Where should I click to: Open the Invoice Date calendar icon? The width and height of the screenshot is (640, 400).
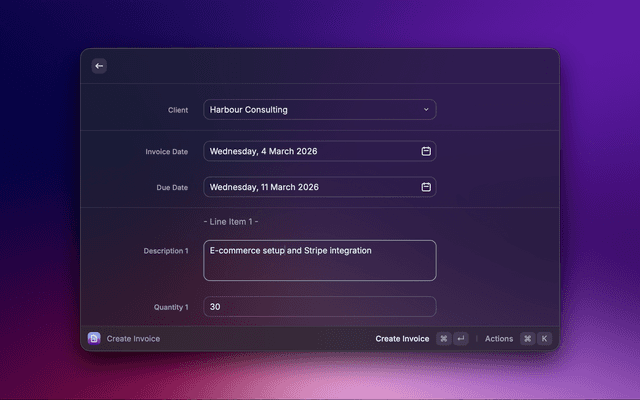pos(426,151)
